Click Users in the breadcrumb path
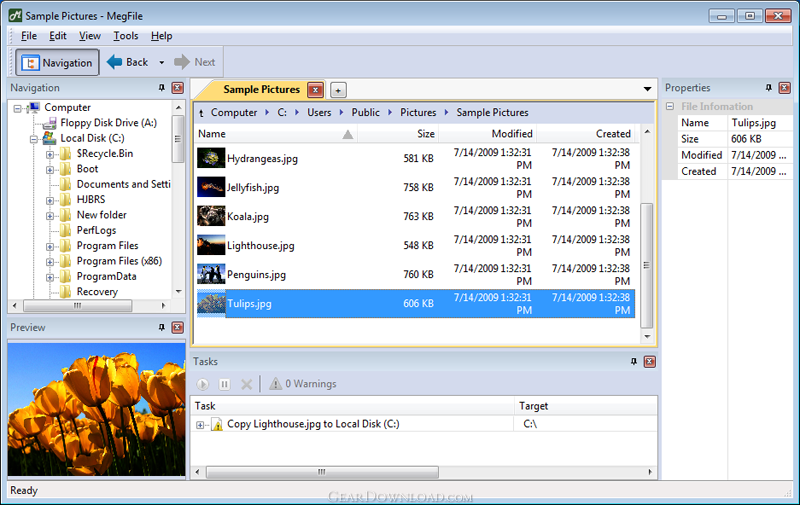 click(x=319, y=112)
